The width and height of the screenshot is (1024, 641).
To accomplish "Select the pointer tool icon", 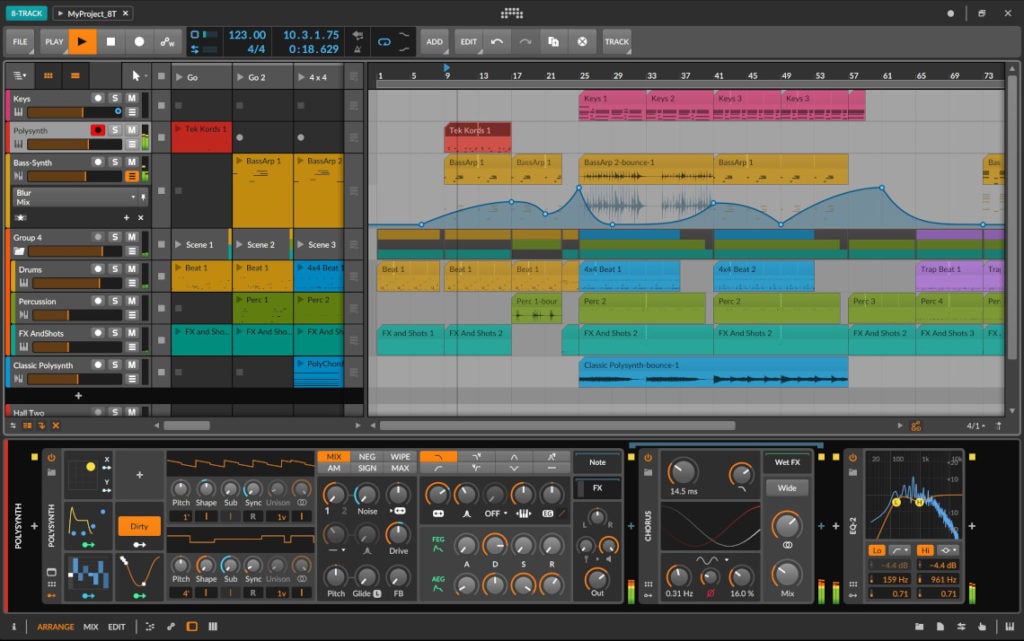I will coord(136,76).
